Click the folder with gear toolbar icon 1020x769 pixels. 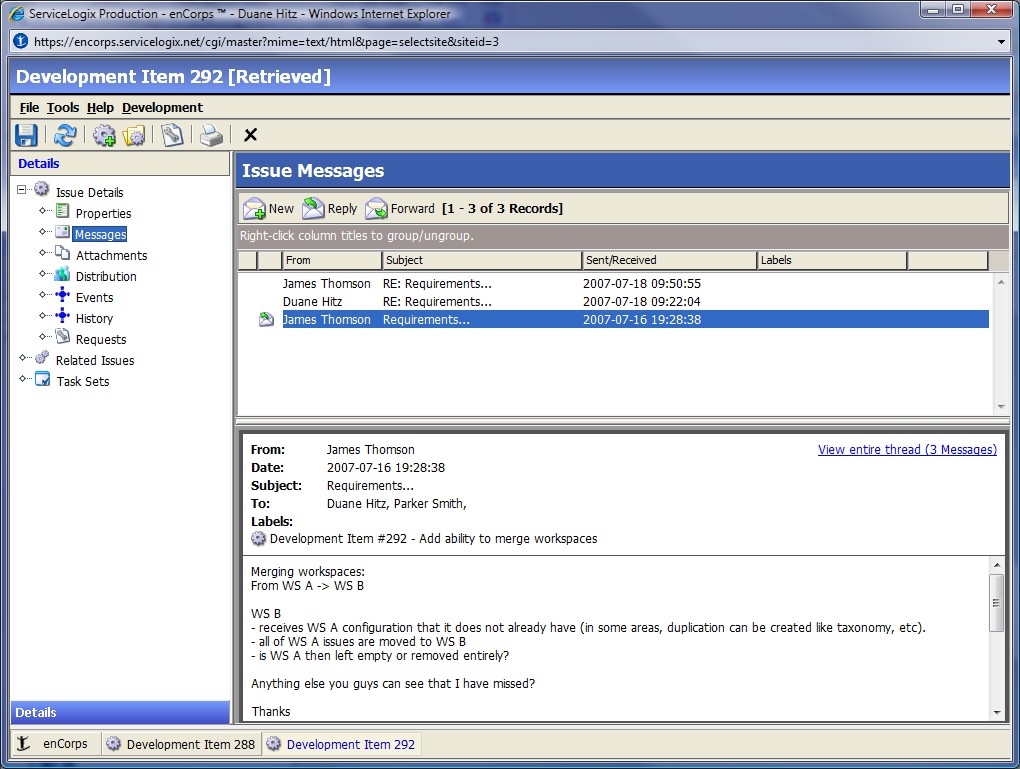134,135
